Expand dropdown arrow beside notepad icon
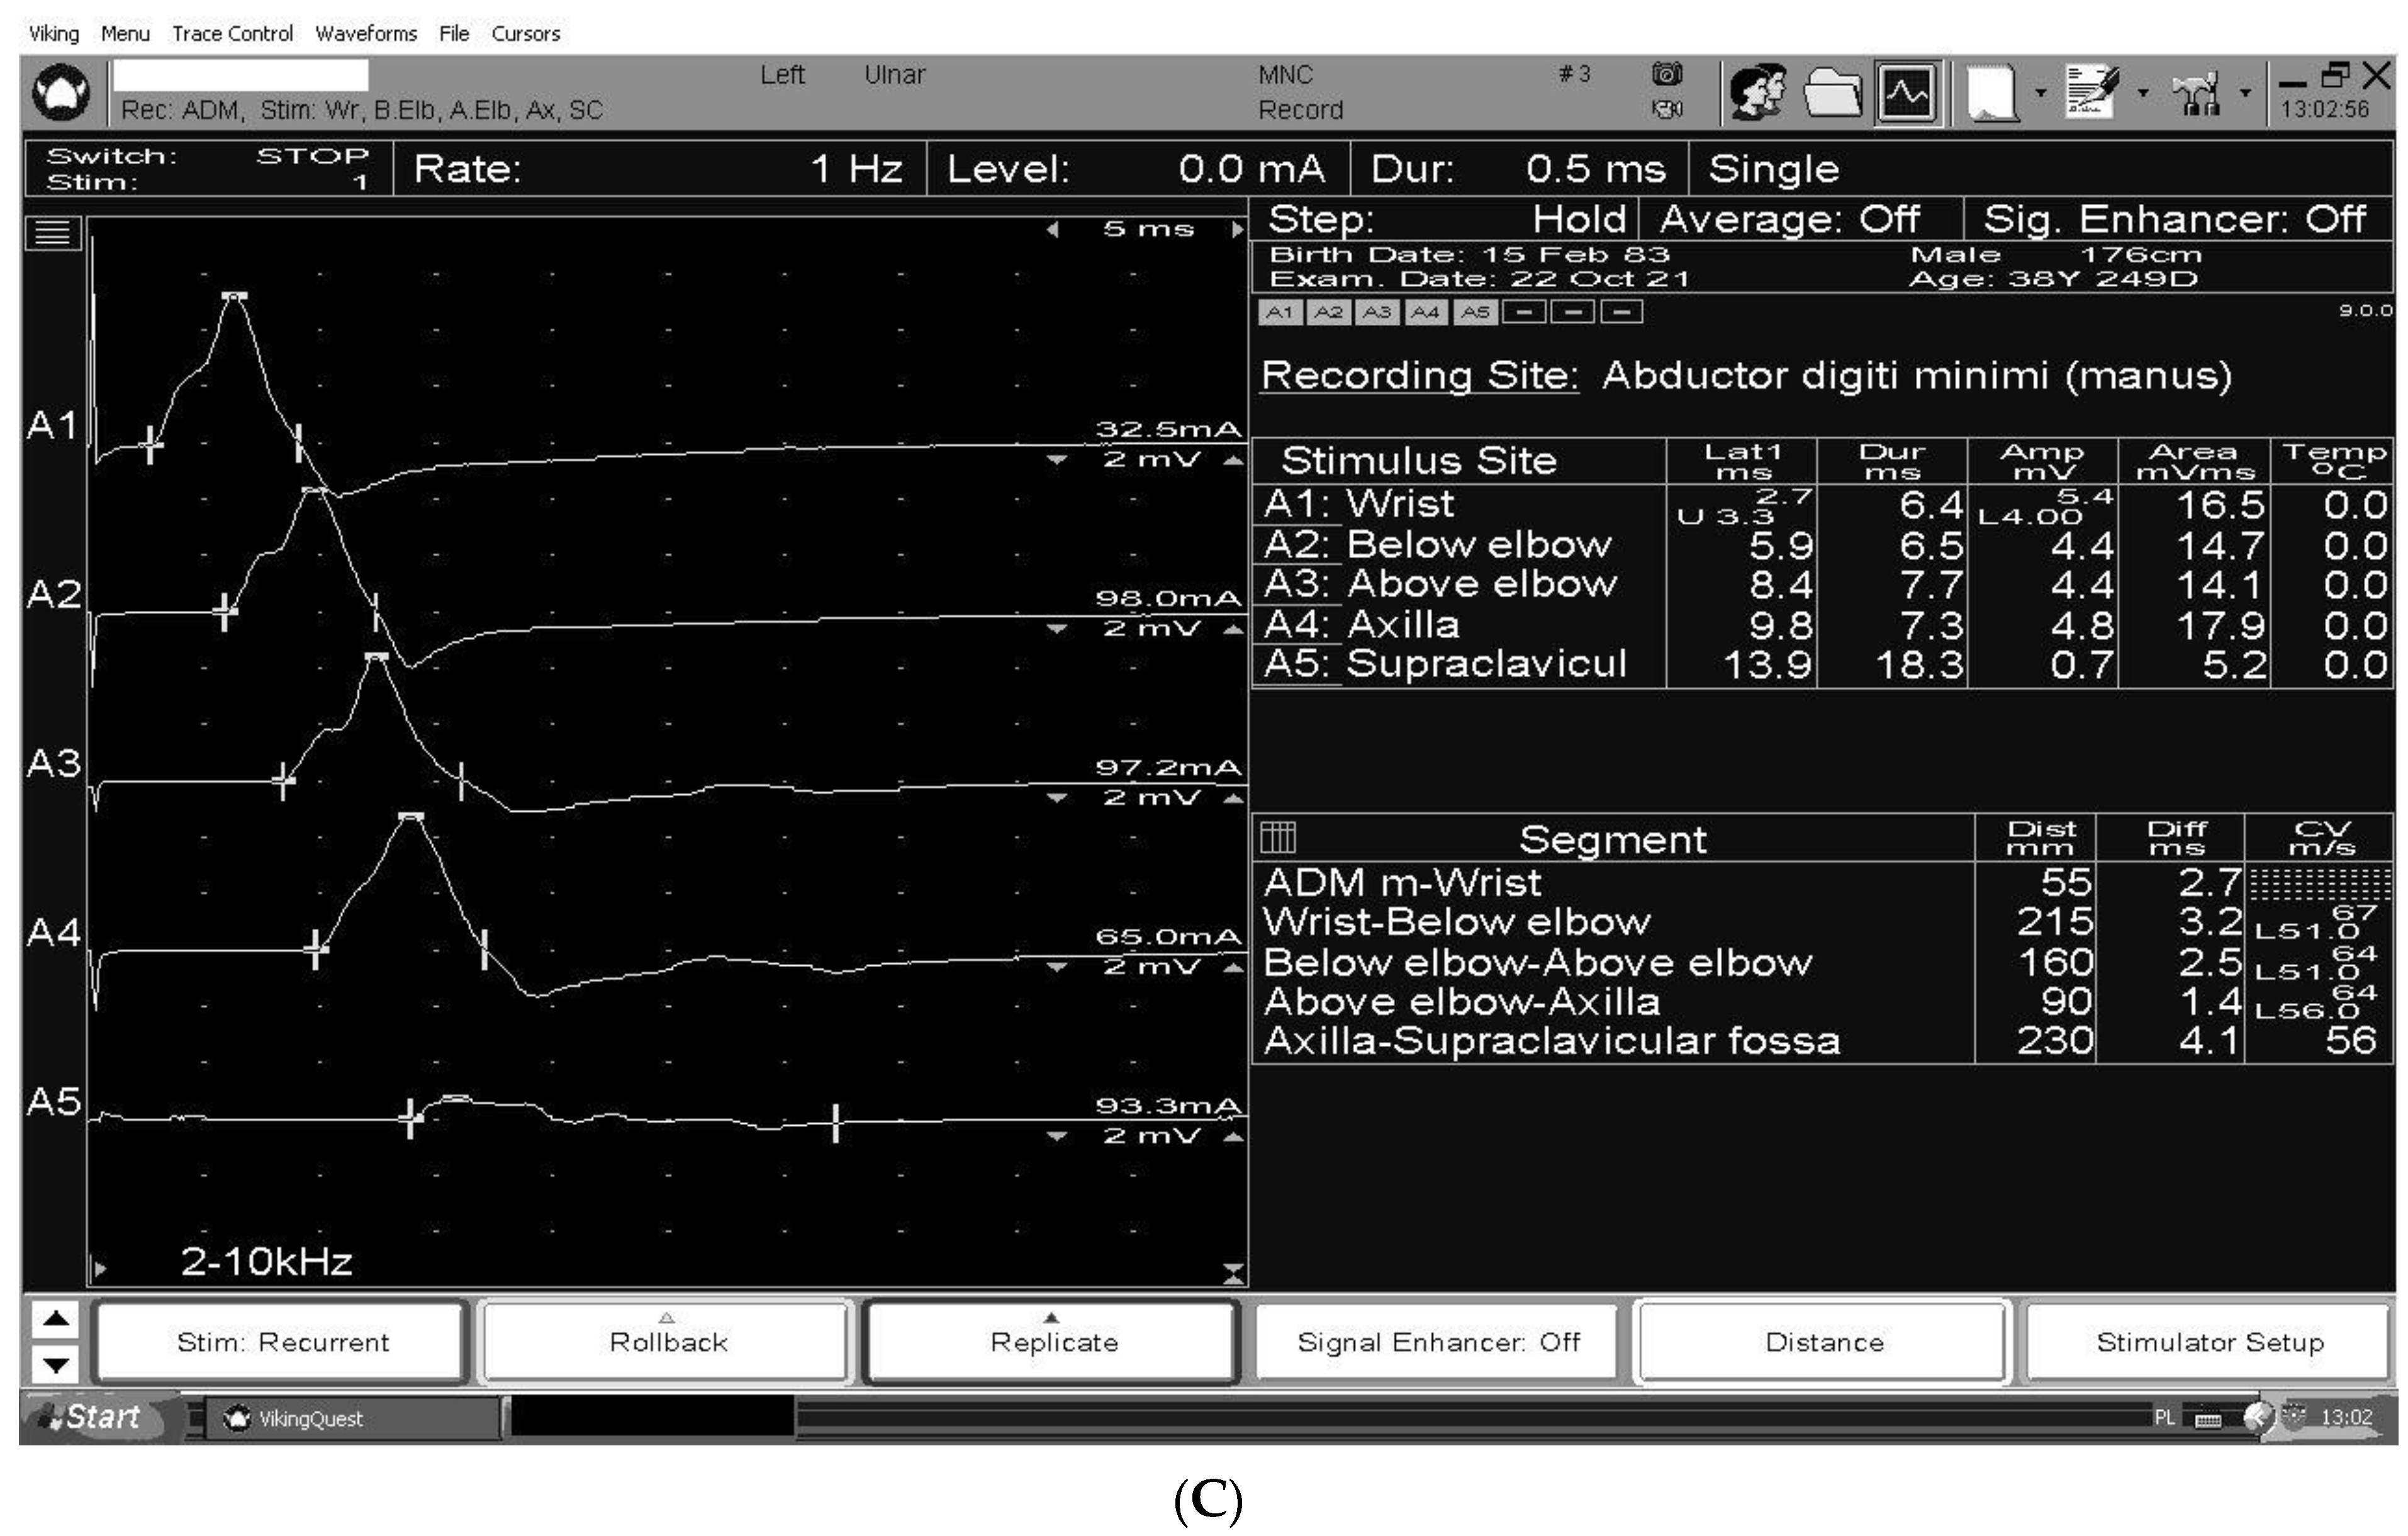The height and width of the screenshot is (1536, 2408). click(x=2040, y=93)
